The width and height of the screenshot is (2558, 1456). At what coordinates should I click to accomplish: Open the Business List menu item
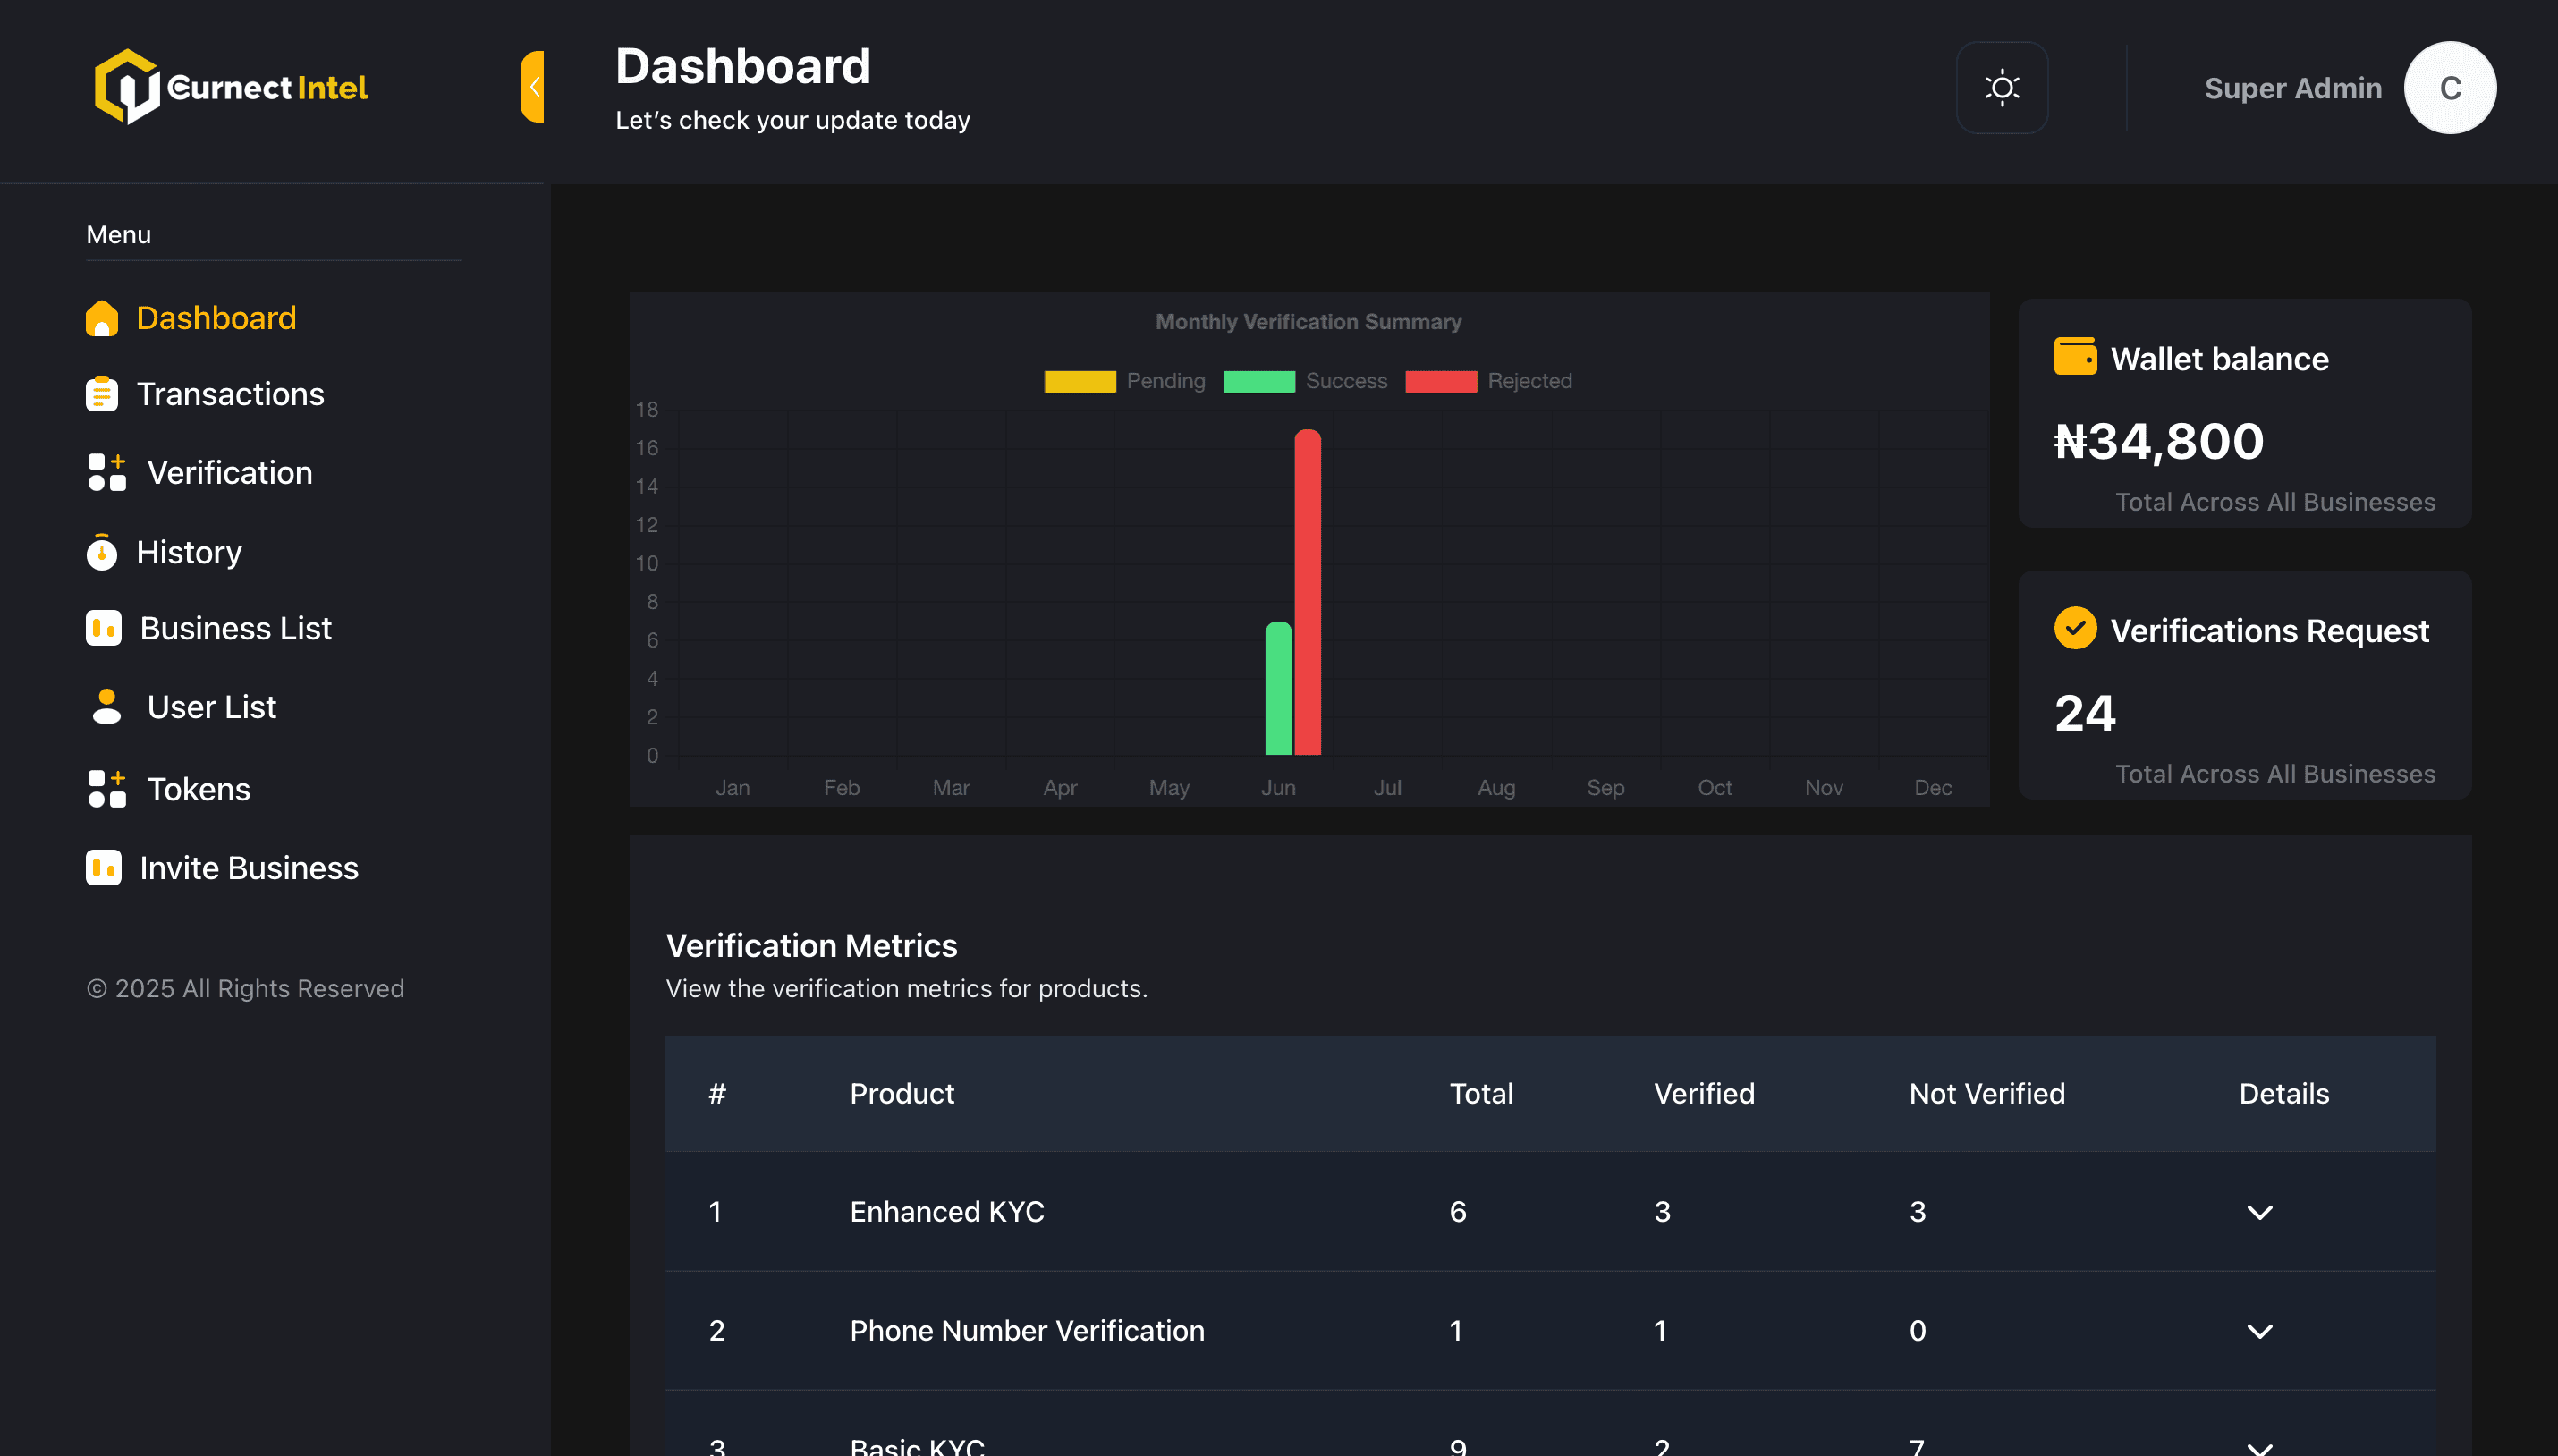click(235, 628)
